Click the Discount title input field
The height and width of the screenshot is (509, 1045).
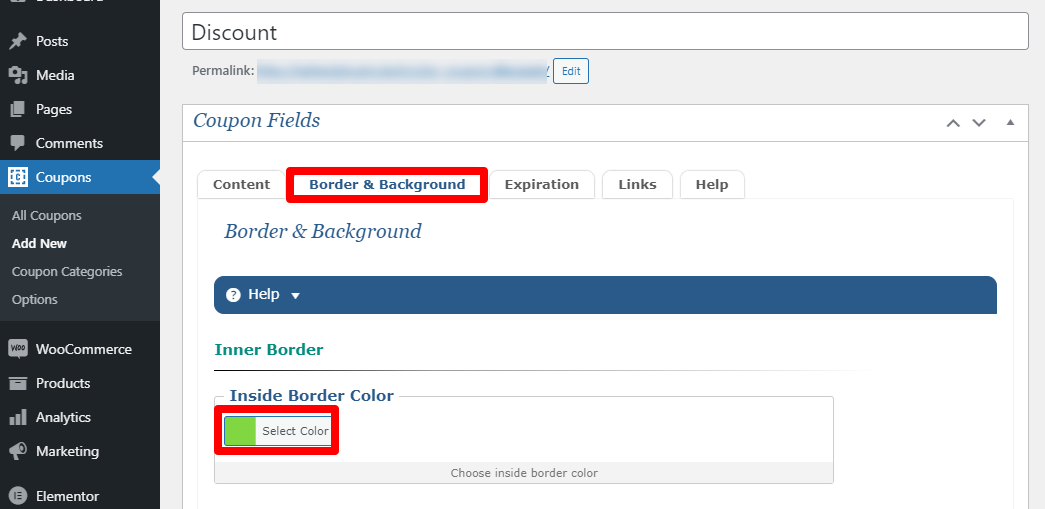pos(605,31)
